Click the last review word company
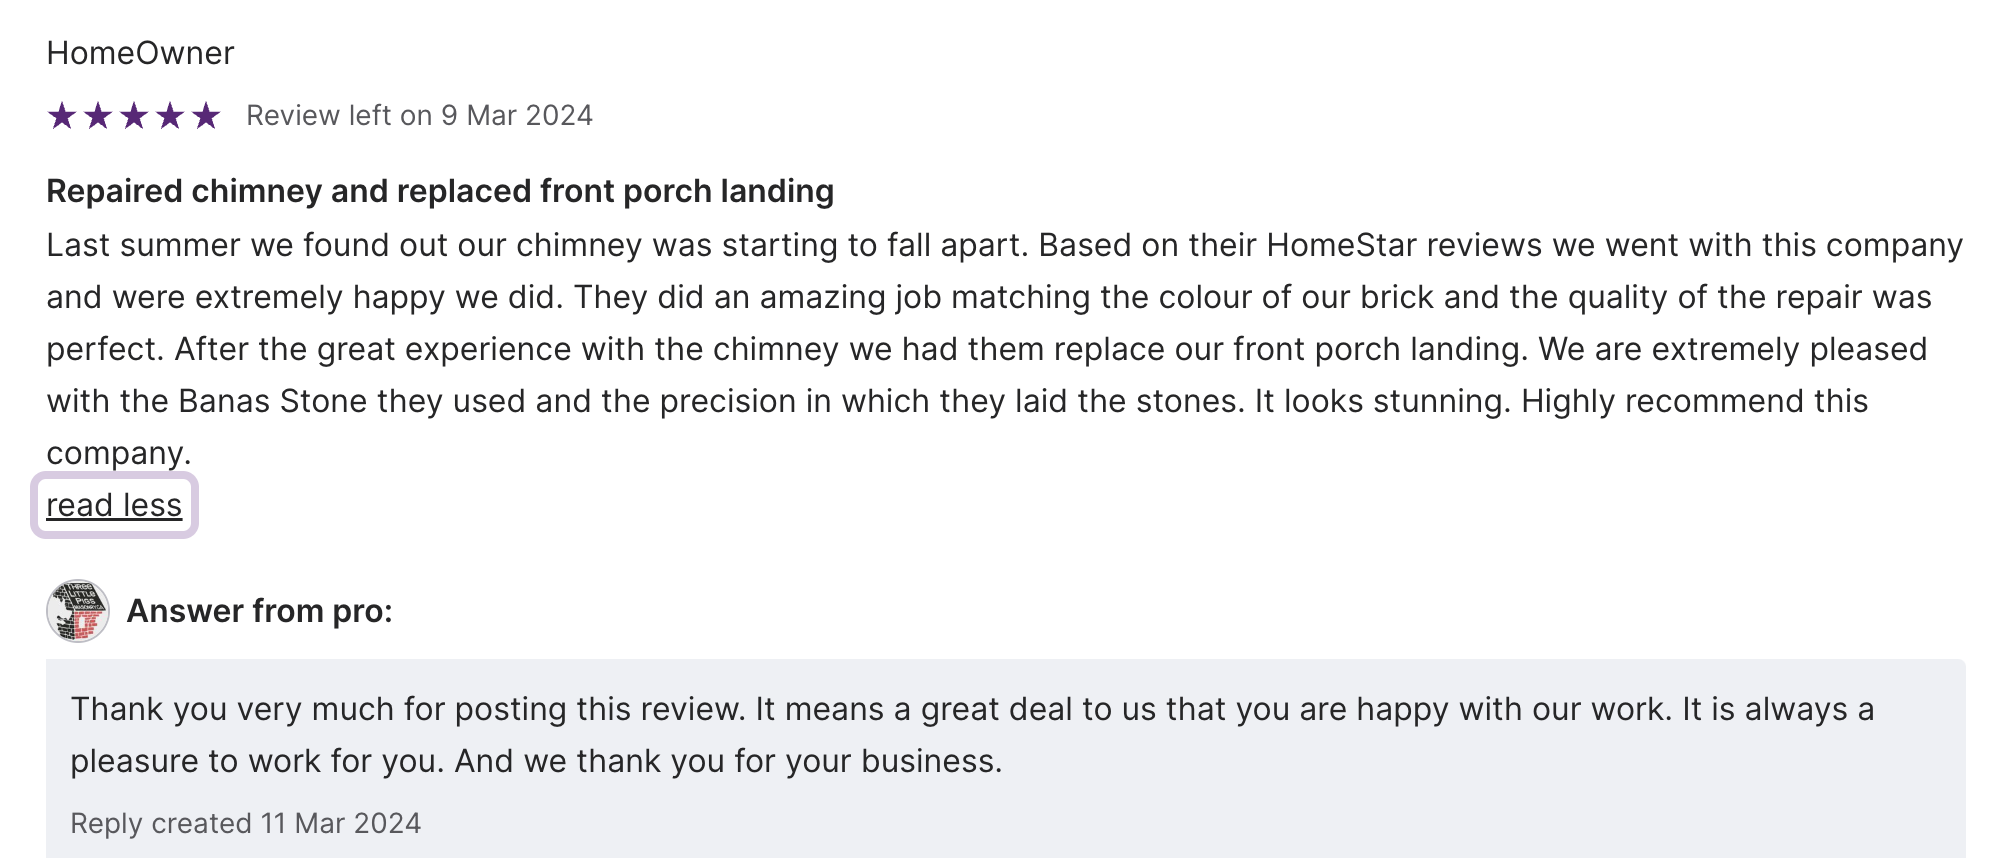Image resolution: width=2000 pixels, height=858 pixels. (x=118, y=453)
